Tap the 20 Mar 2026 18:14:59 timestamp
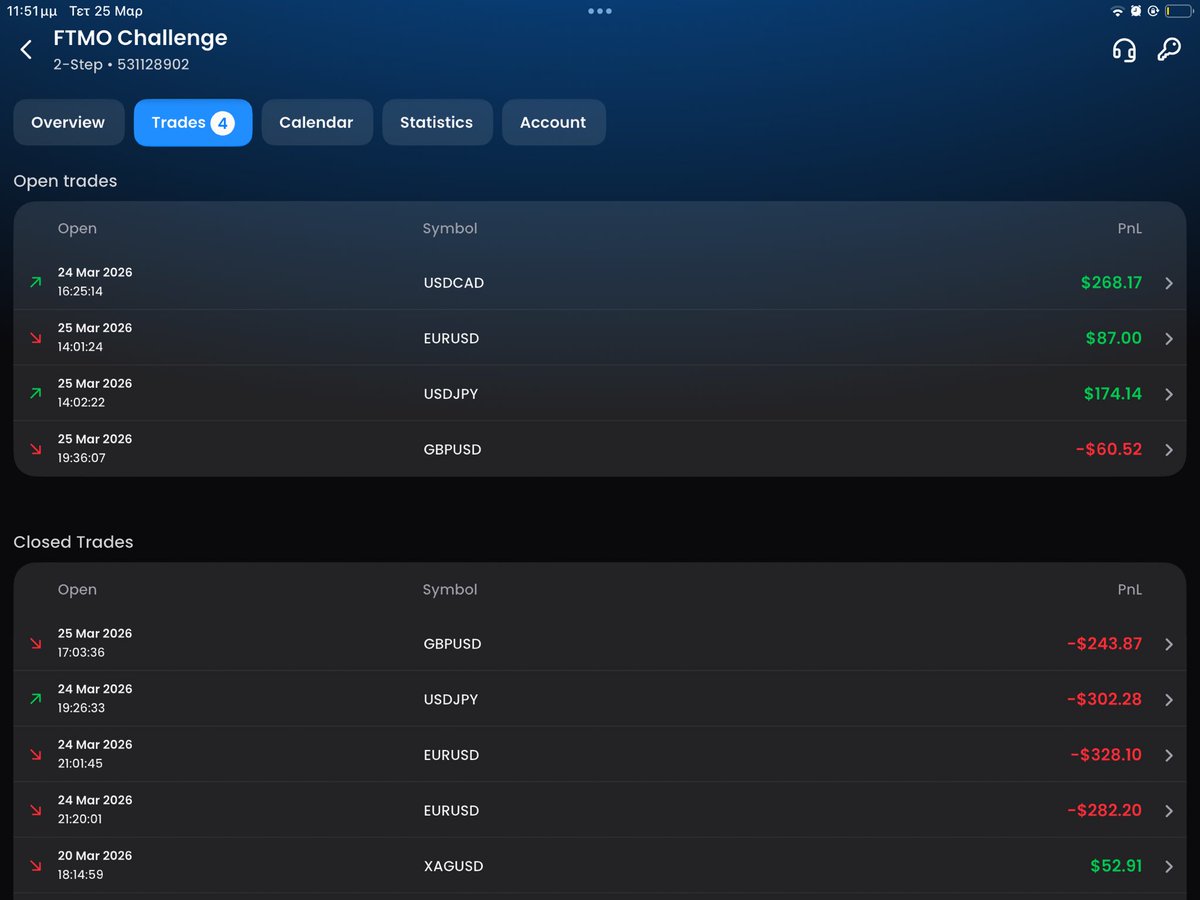 pyautogui.click(x=95, y=865)
